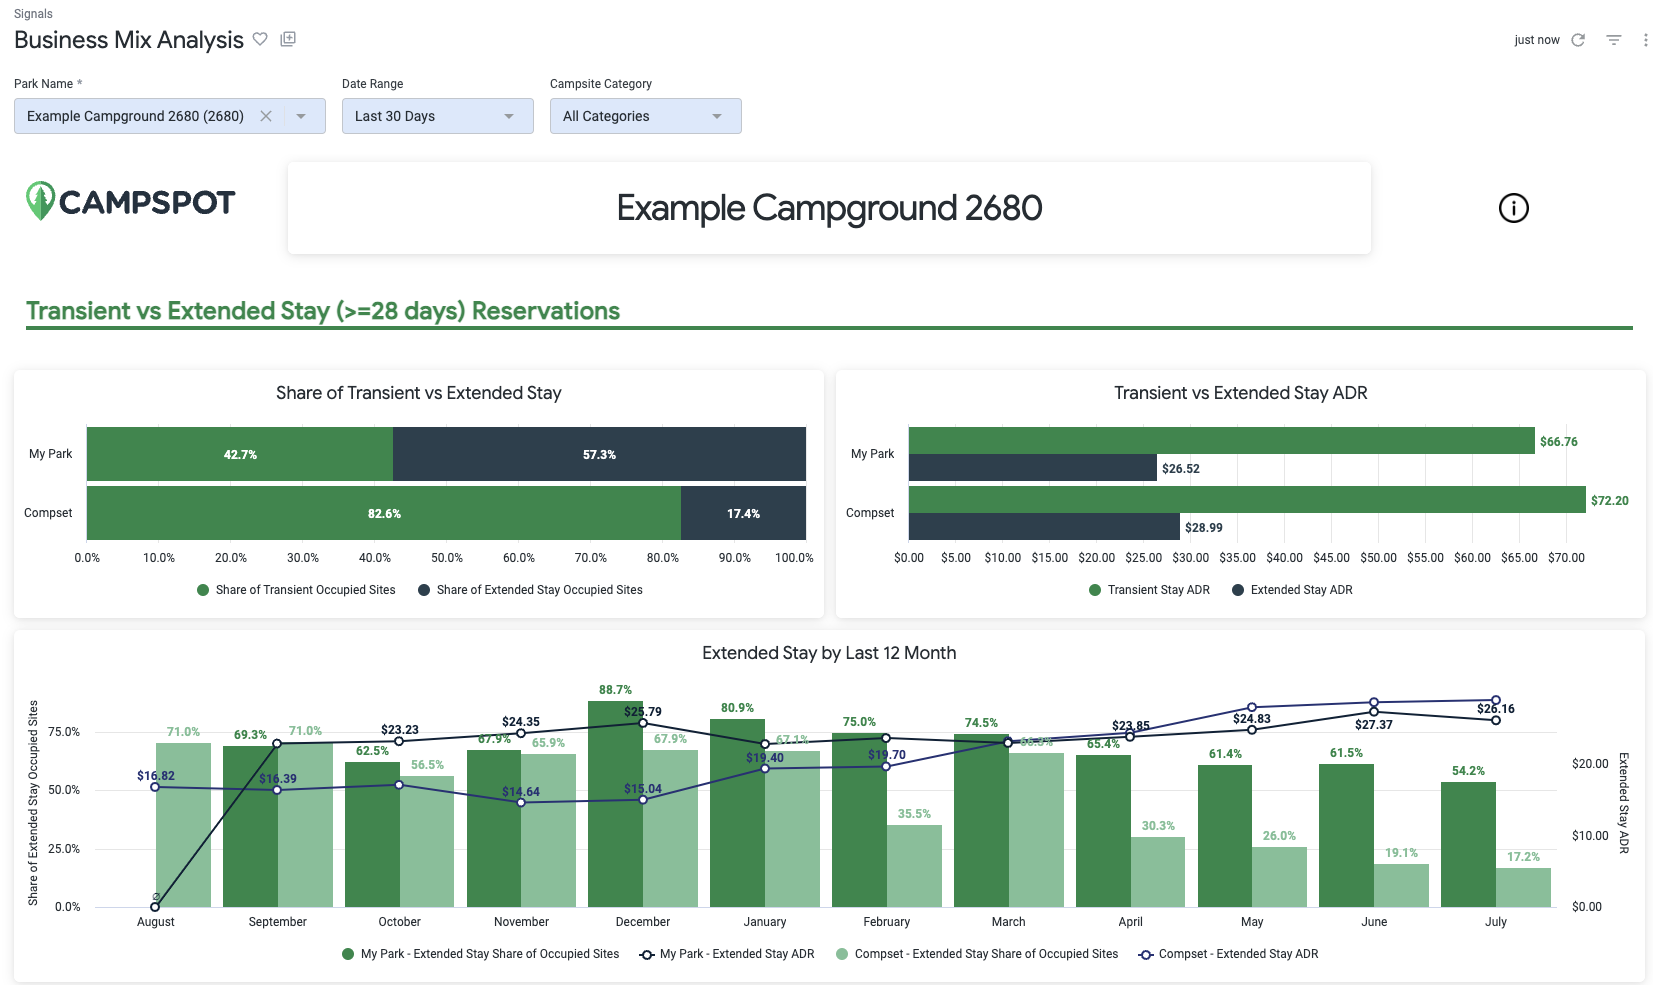Toggle the Share of Transient Occupied Sites legend

point(295,590)
